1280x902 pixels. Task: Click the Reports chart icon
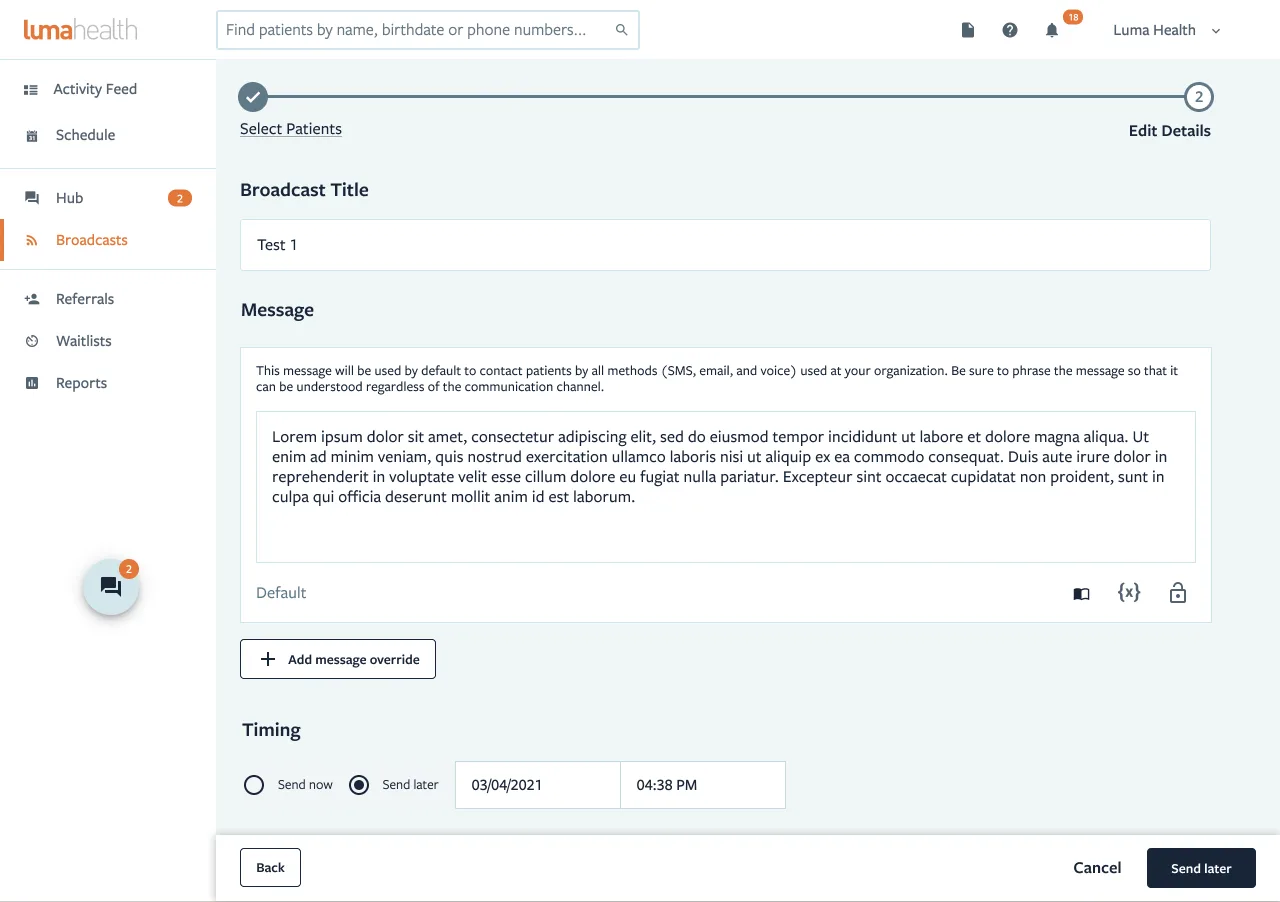pos(32,383)
